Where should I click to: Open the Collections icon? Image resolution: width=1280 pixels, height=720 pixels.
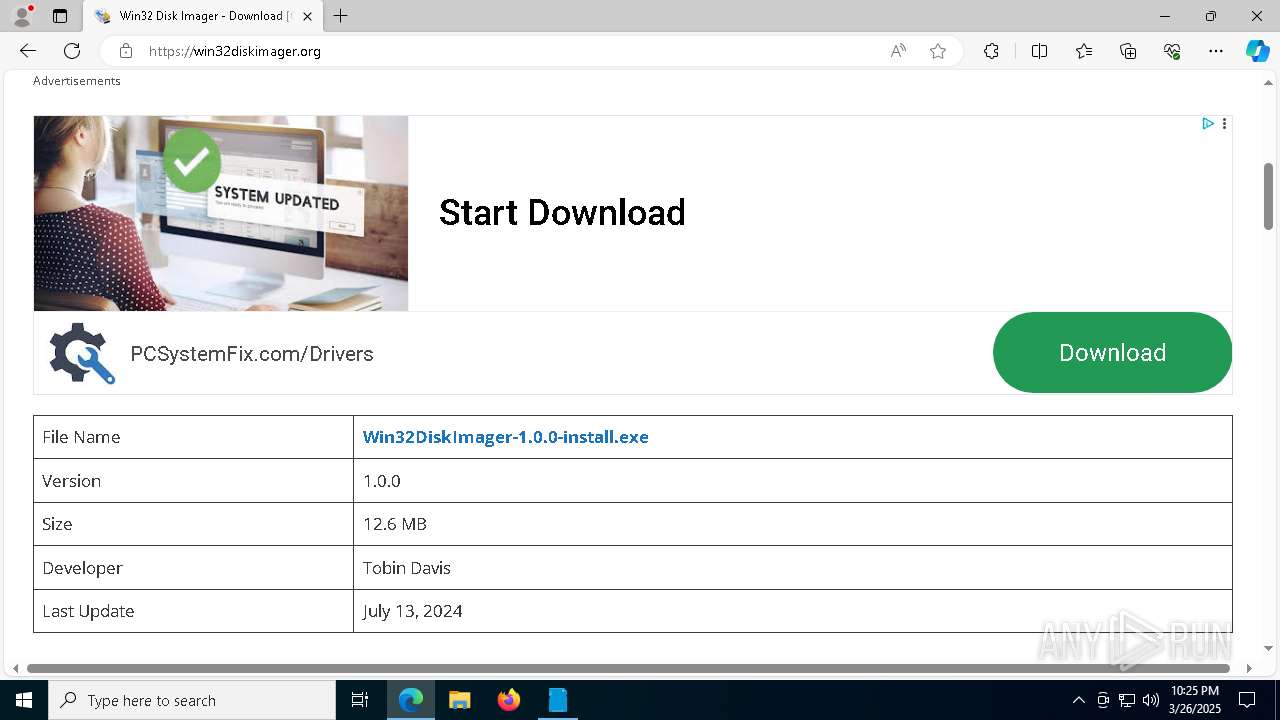[1128, 51]
